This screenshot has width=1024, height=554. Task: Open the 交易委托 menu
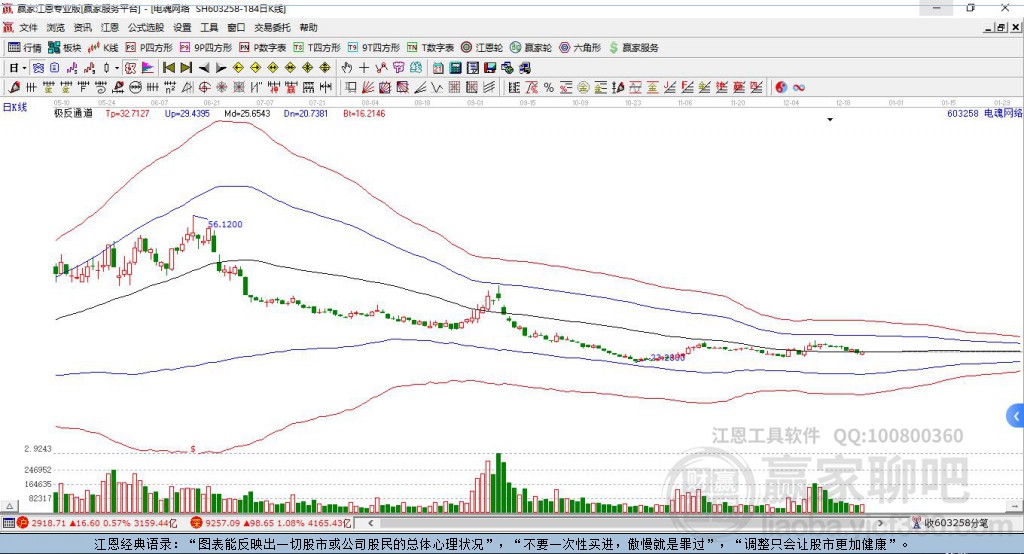pyautogui.click(x=272, y=27)
